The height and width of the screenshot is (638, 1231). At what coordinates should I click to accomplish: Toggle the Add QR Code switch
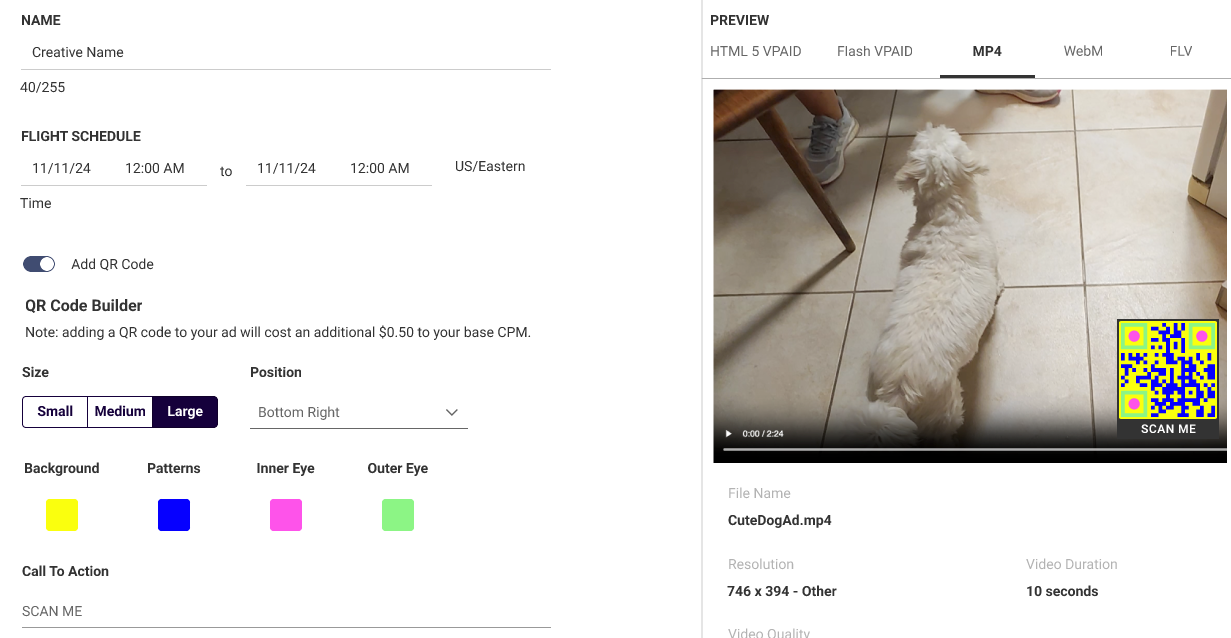click(x=39, y=264)
